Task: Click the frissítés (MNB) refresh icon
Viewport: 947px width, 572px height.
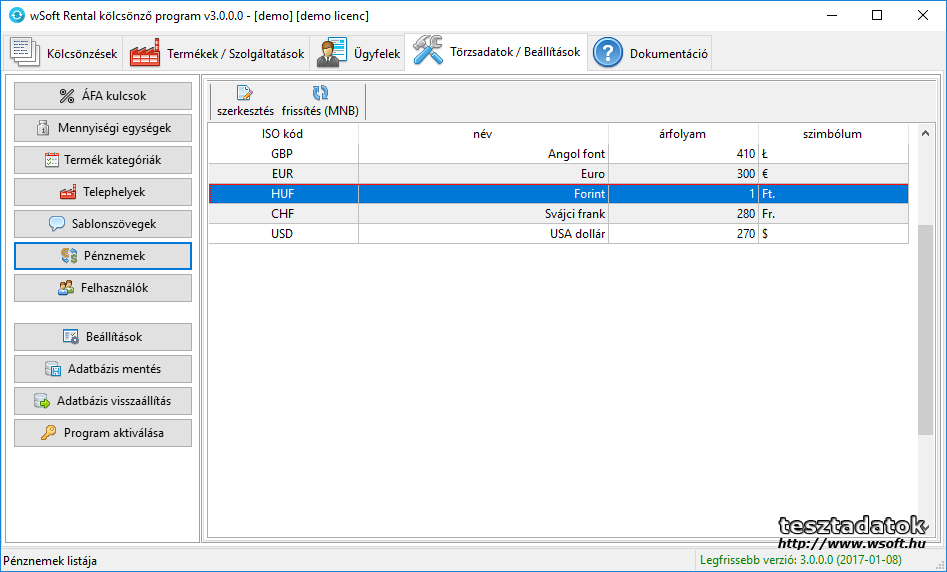Action: [320, 92]
